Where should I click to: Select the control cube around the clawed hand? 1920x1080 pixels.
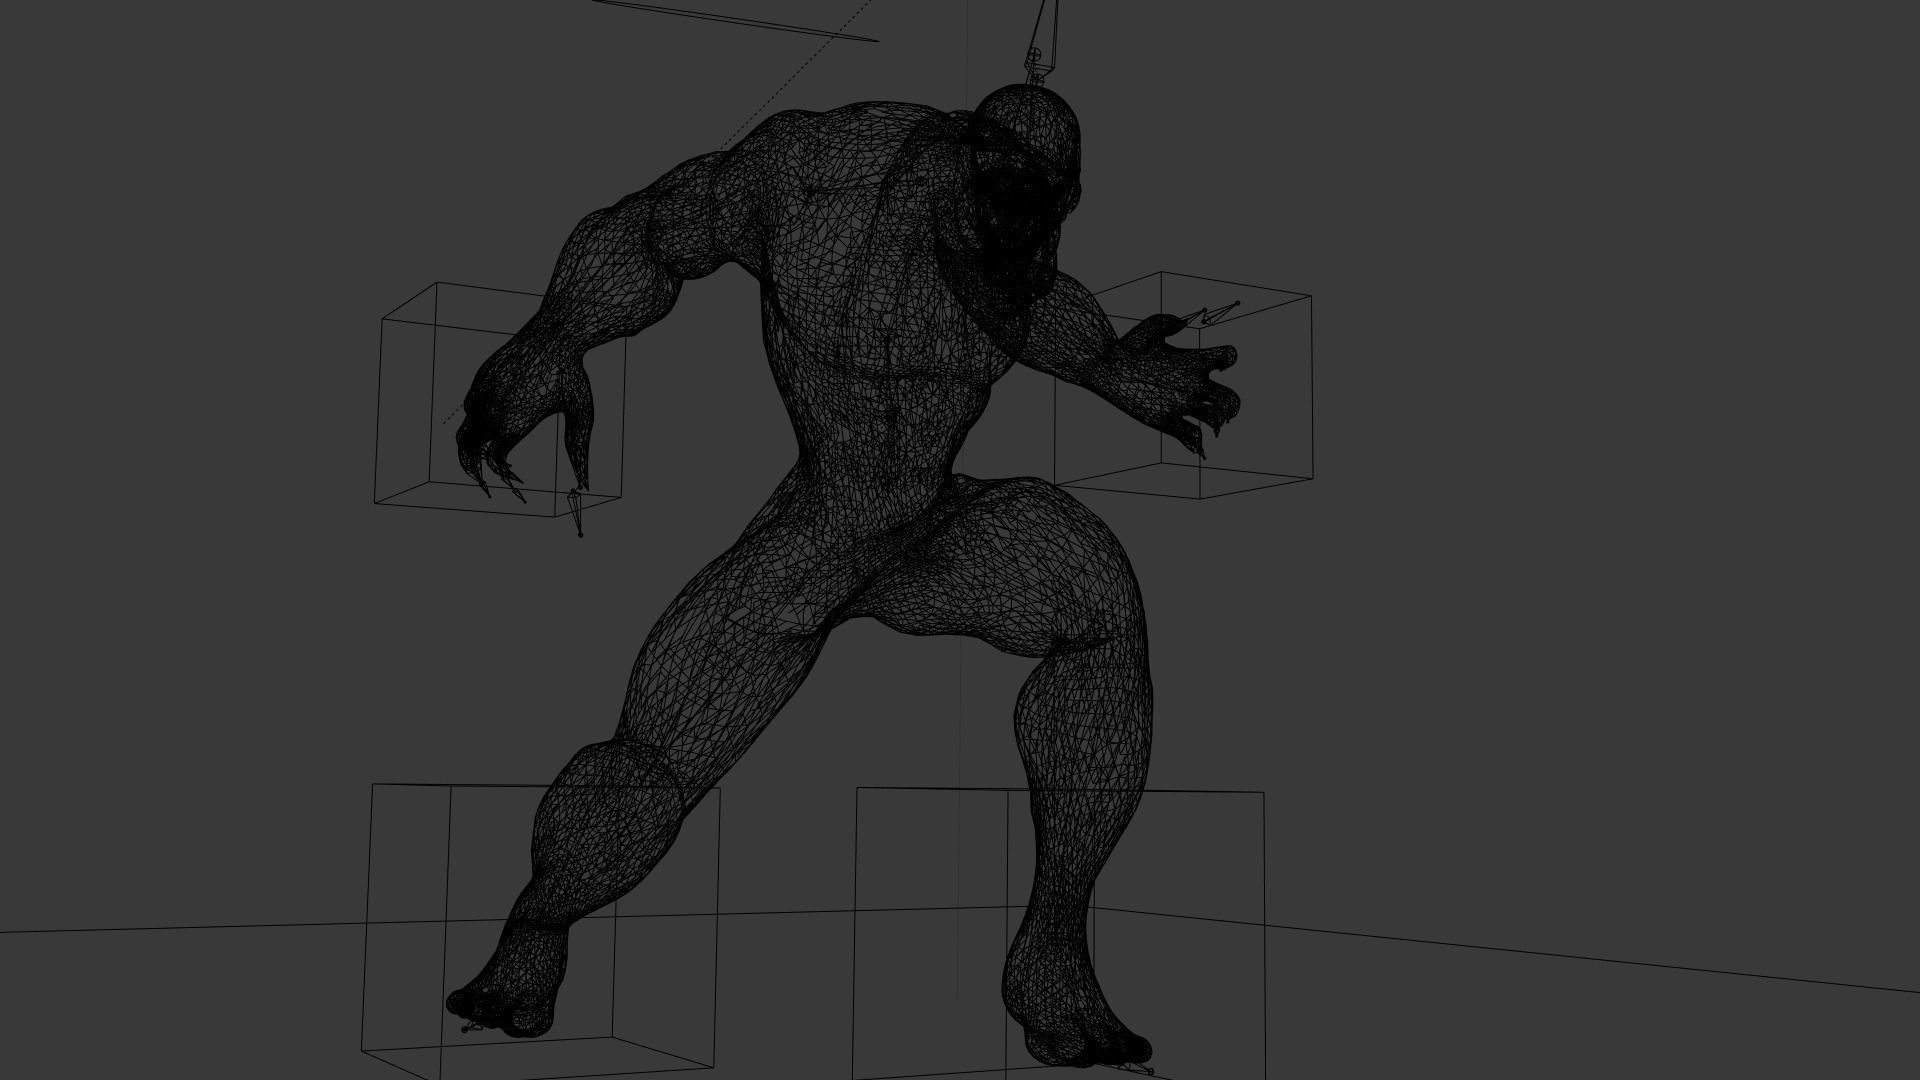[x=500, y=399]
